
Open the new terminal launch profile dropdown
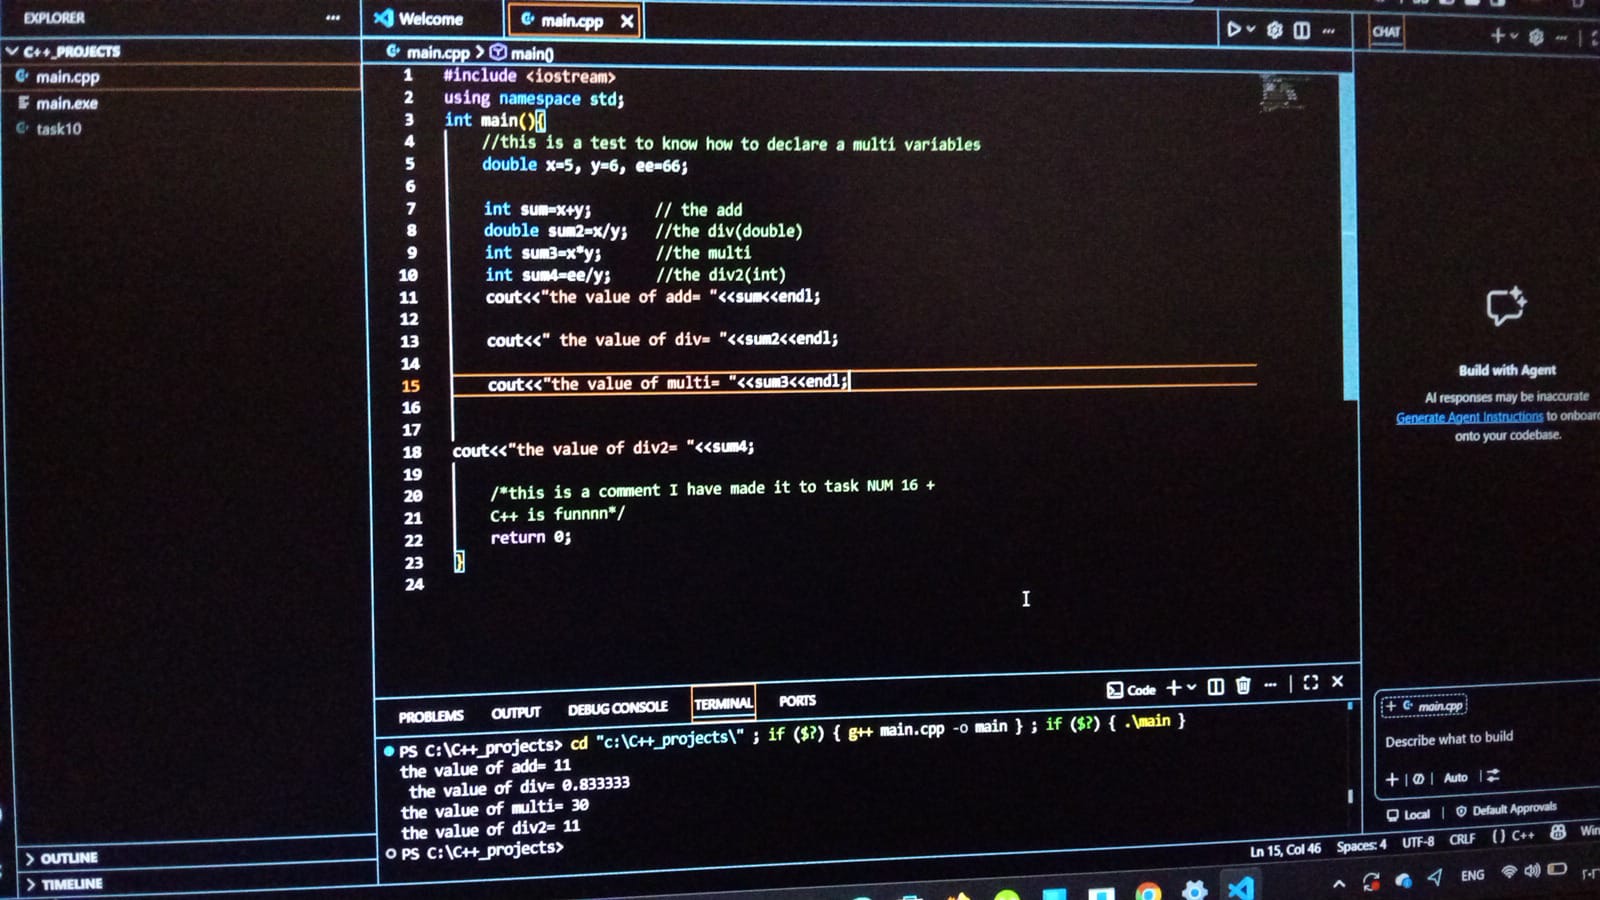1192,688
